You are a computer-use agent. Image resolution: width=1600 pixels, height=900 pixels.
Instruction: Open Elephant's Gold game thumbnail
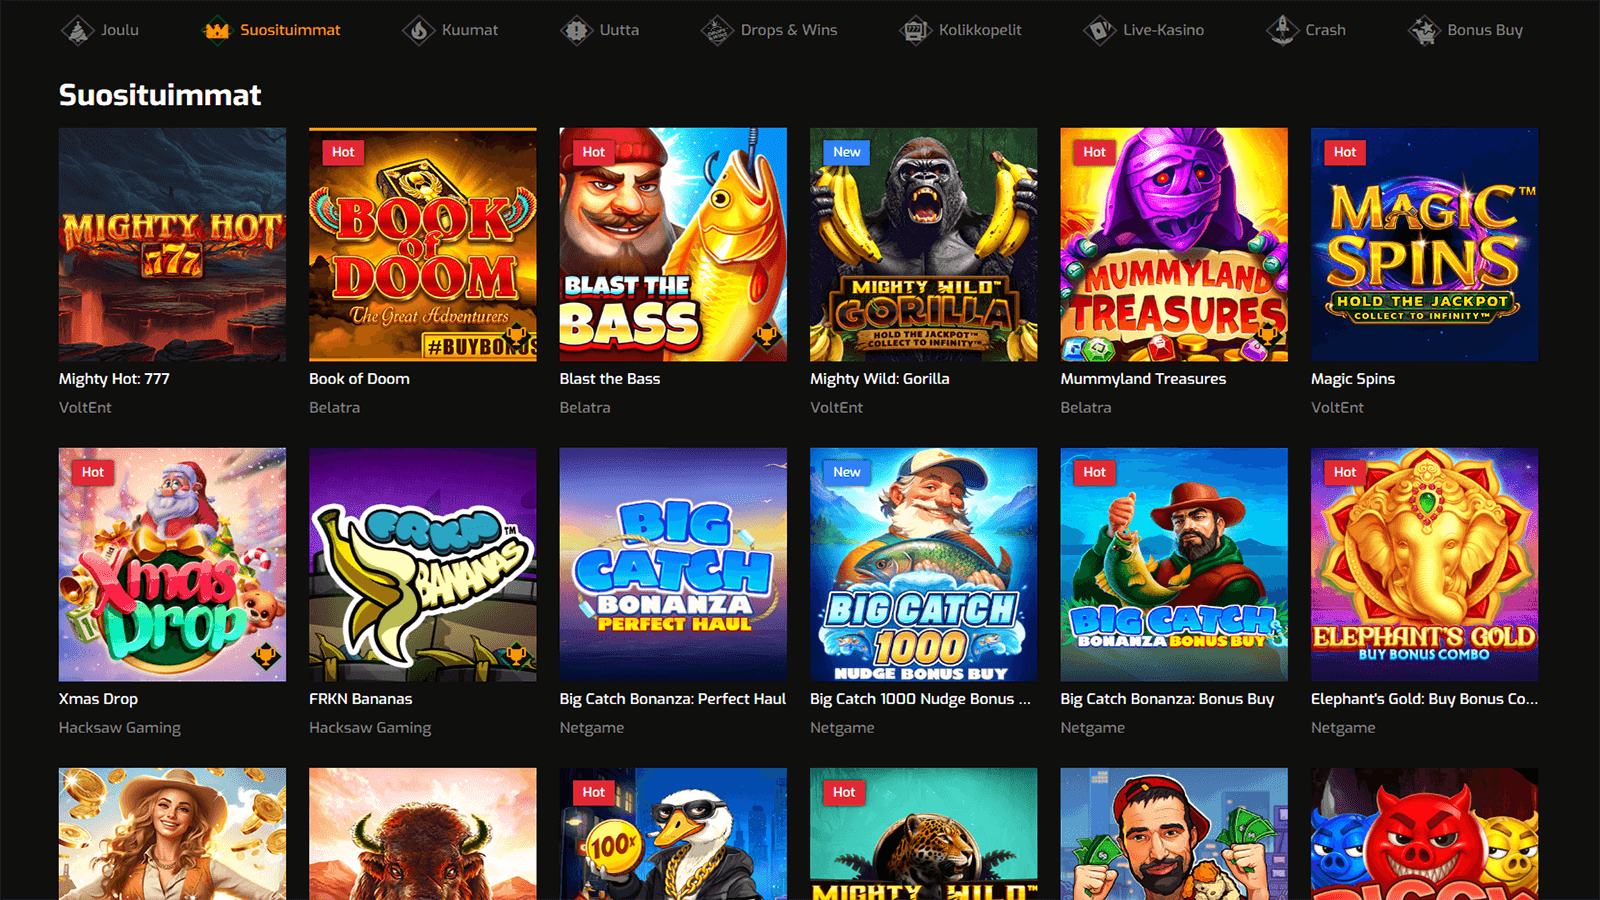click(x=1424, y=564)
